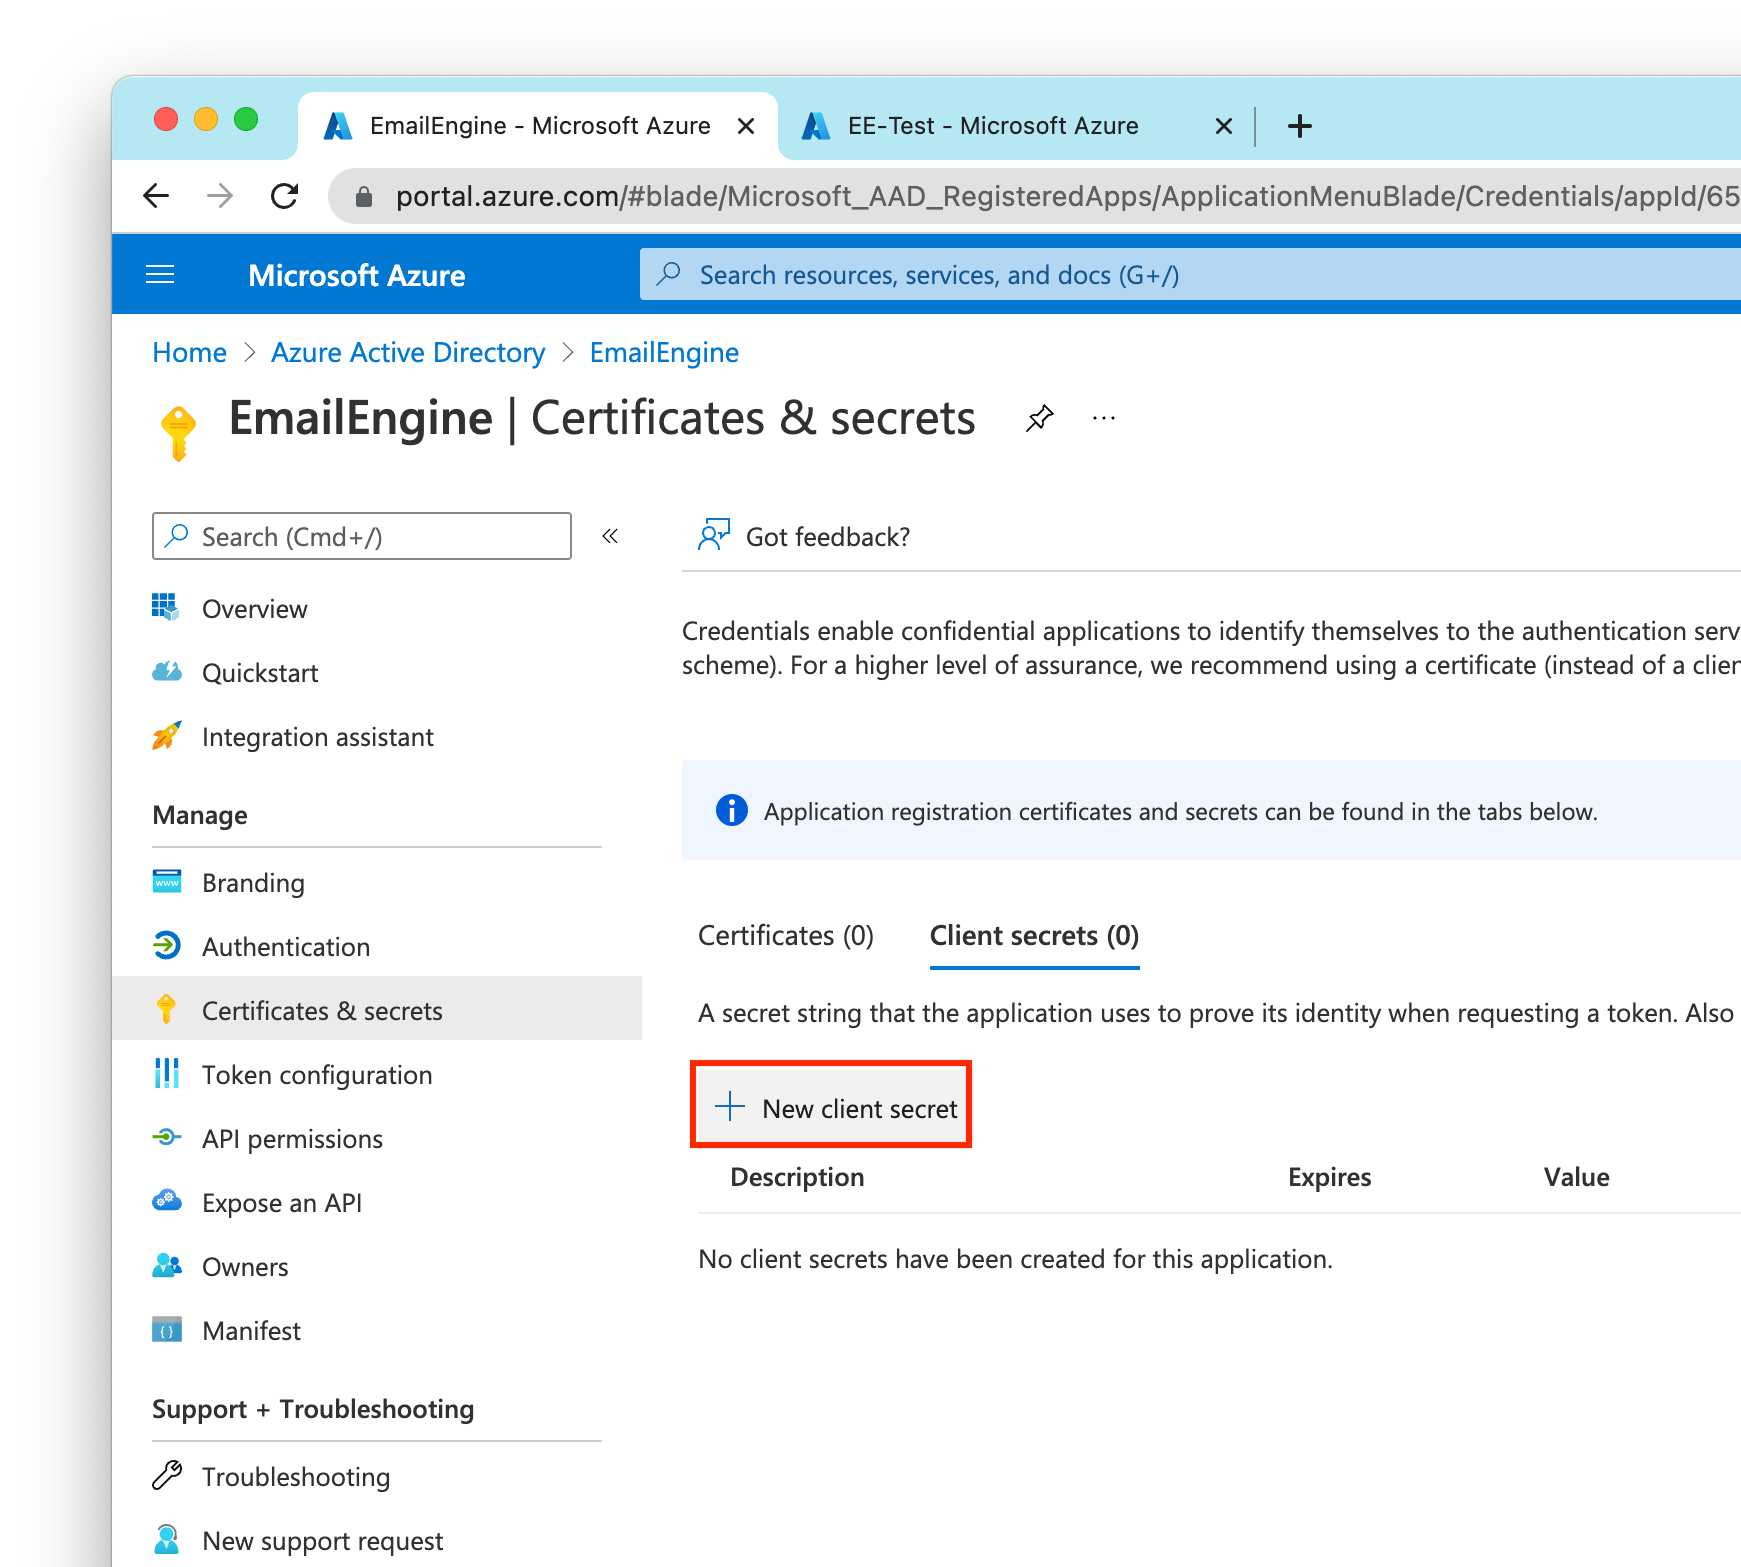This screenshot has width=1741, height=1567.
Task: Click the browser forward arrow
Action: (220, 196)
